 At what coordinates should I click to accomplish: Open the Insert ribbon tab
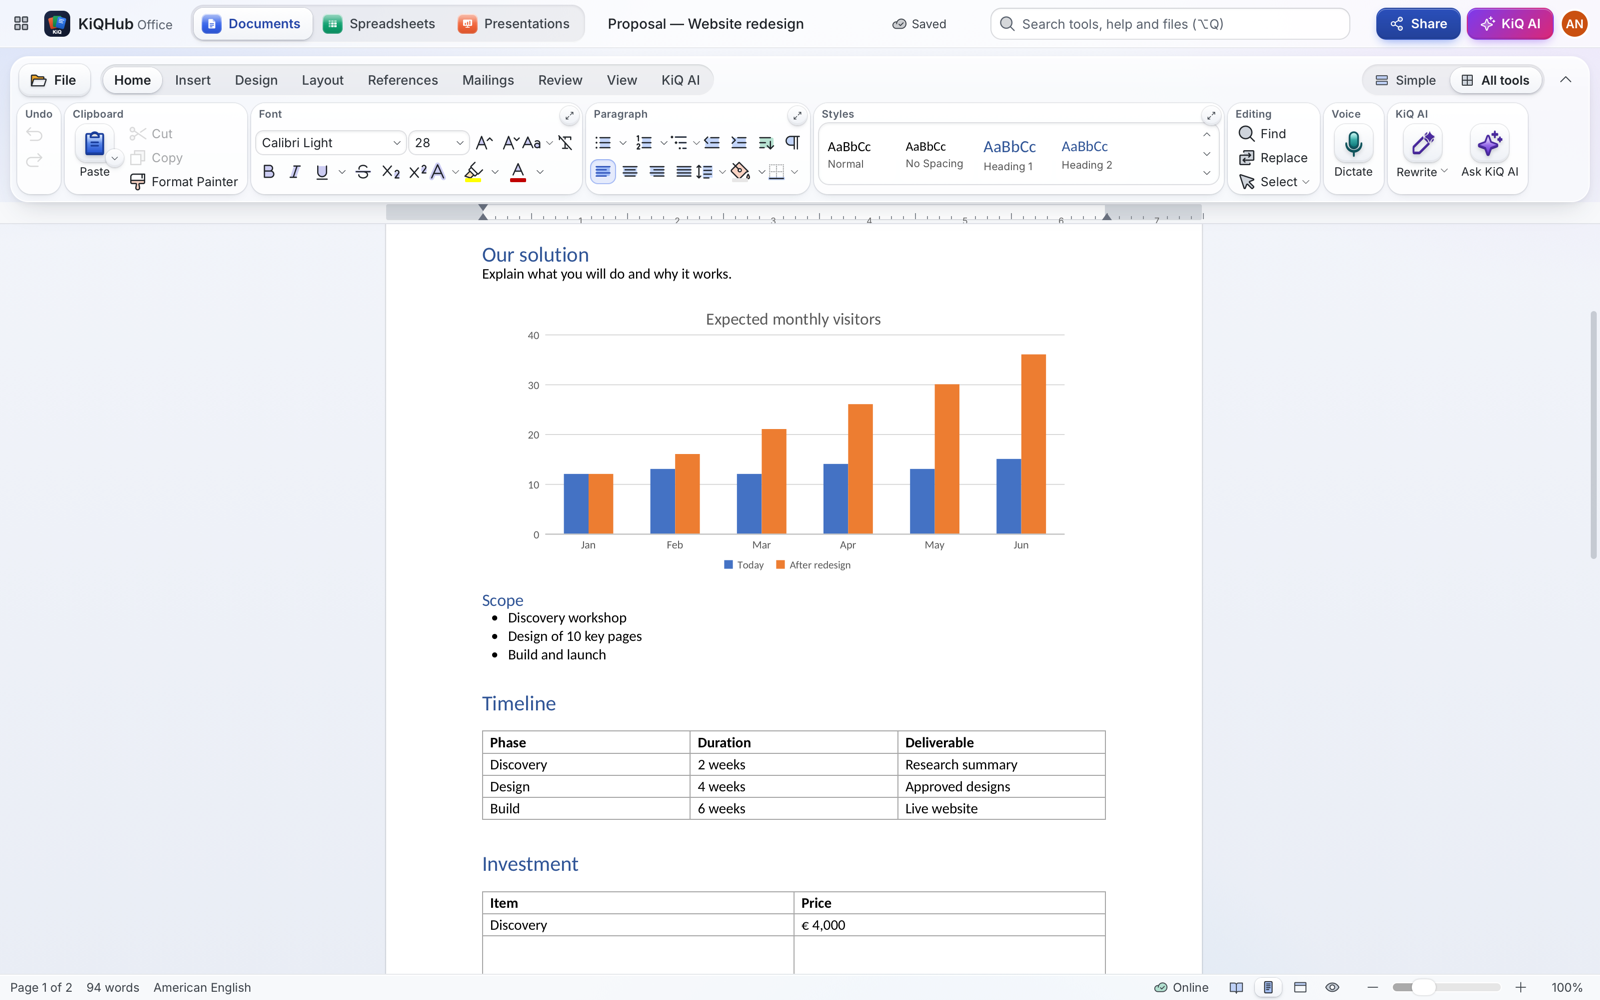[x=193, y=80]
